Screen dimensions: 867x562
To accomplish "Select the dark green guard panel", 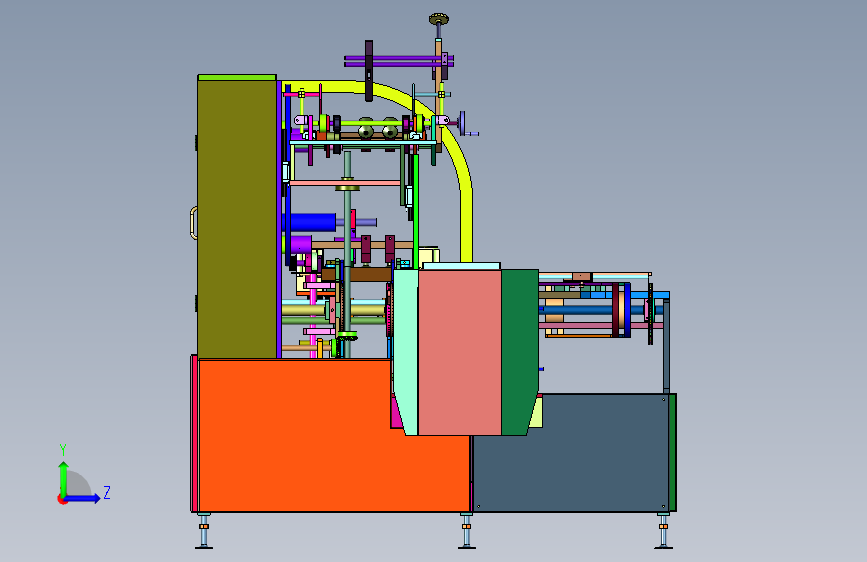I will pos(520,352).
